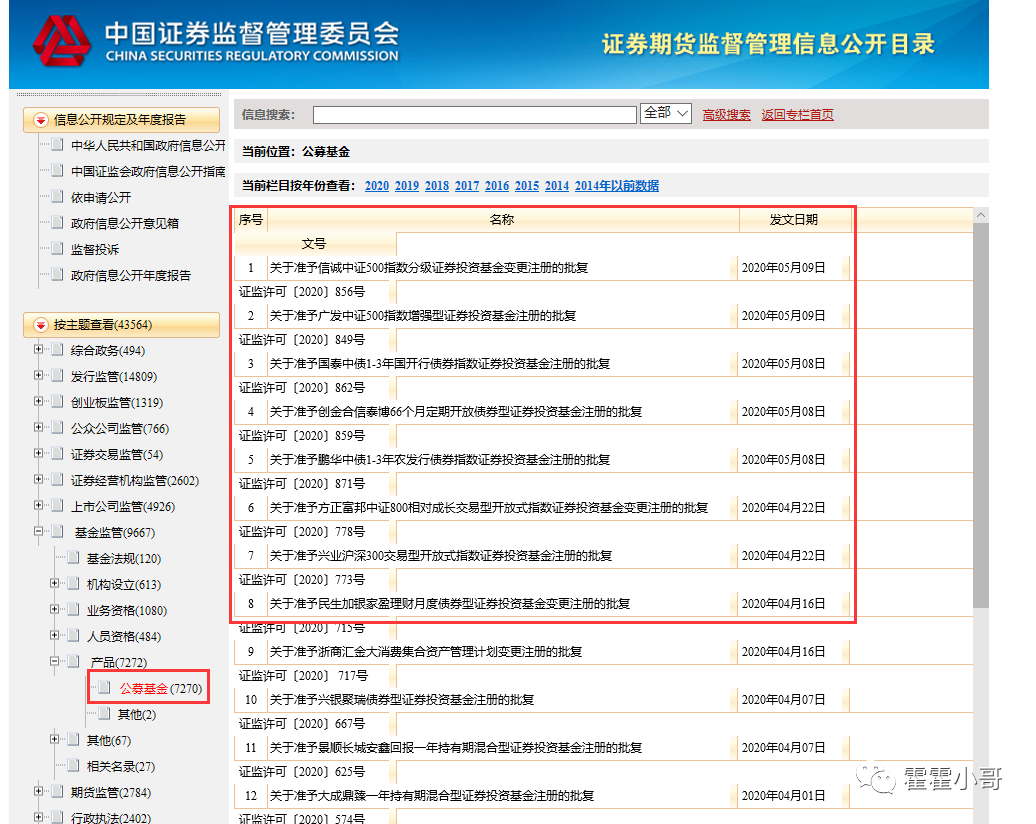Viewport: 1036px width, 824px height.
Task: Open 依申请公开 tree item
Action: (101, 198)
